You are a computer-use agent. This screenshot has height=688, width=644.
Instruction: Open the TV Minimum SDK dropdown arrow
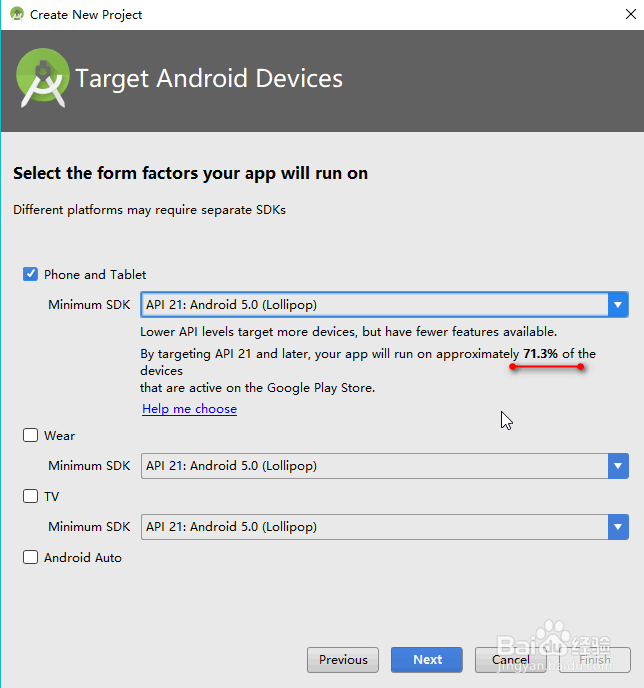(x=618, y=527)
